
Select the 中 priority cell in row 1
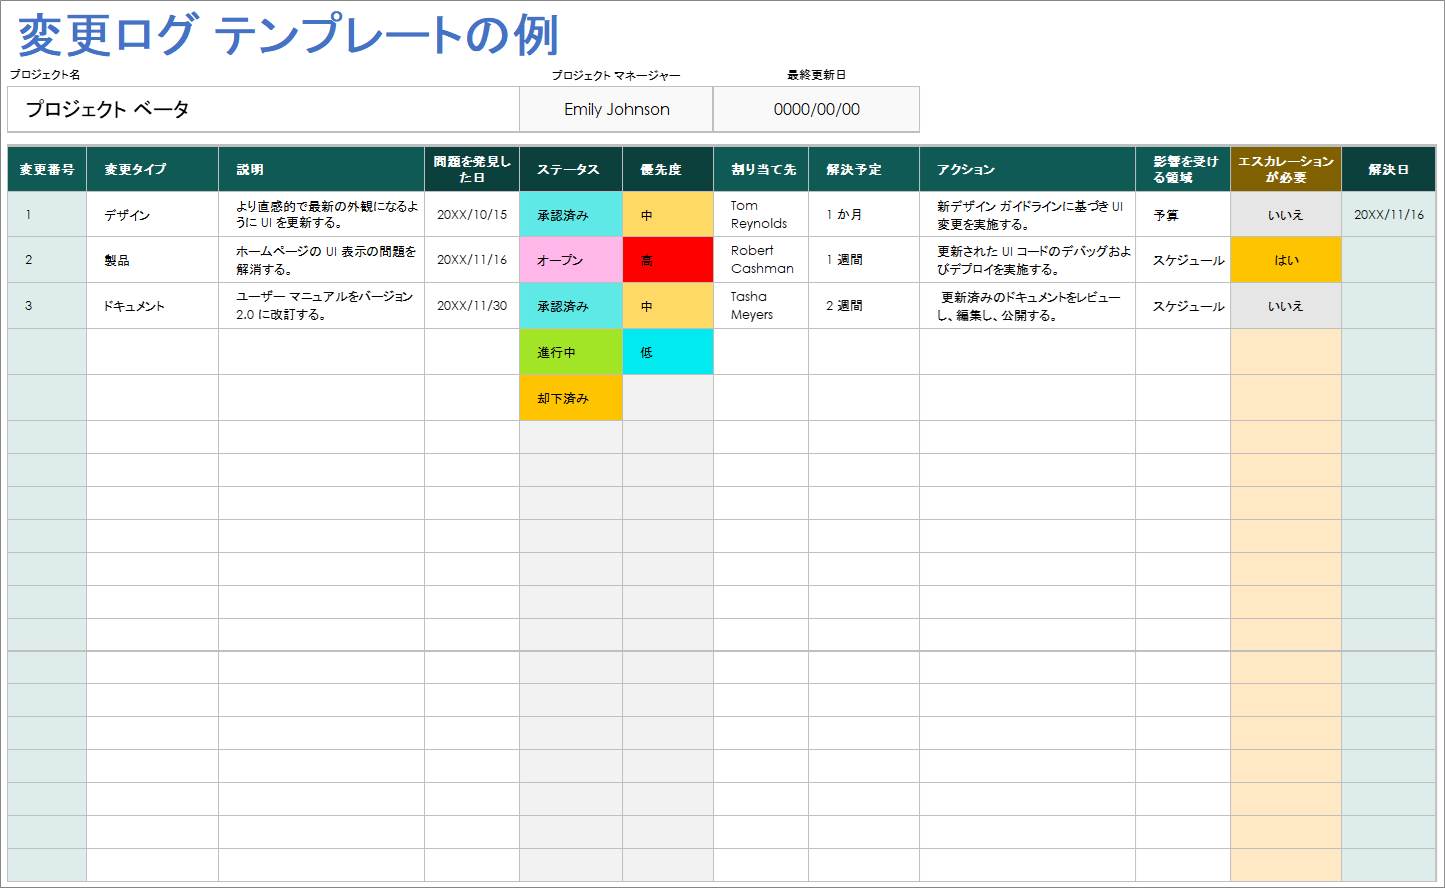[x=668, y=214]
